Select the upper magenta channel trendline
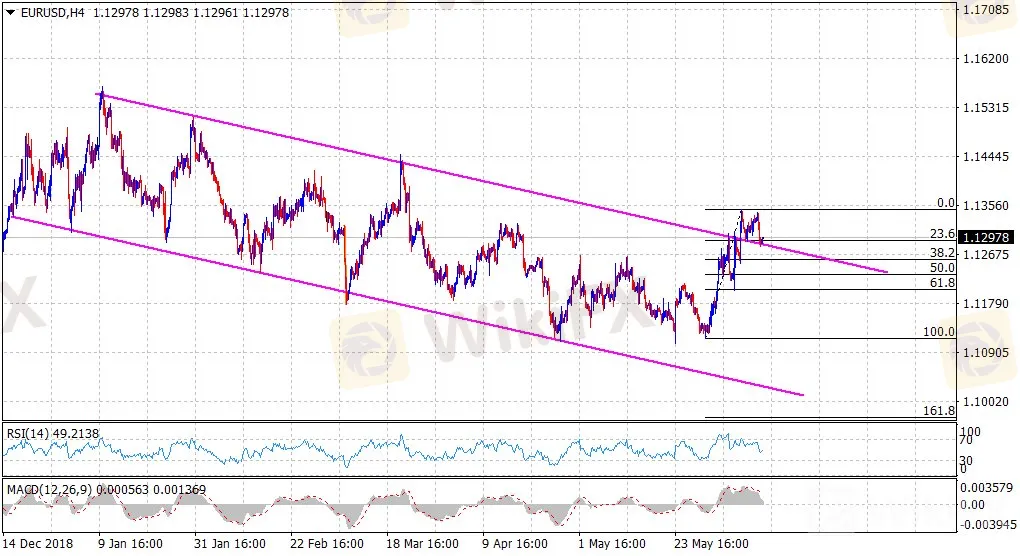This screenshot has width=1020, height=556. 491,183
